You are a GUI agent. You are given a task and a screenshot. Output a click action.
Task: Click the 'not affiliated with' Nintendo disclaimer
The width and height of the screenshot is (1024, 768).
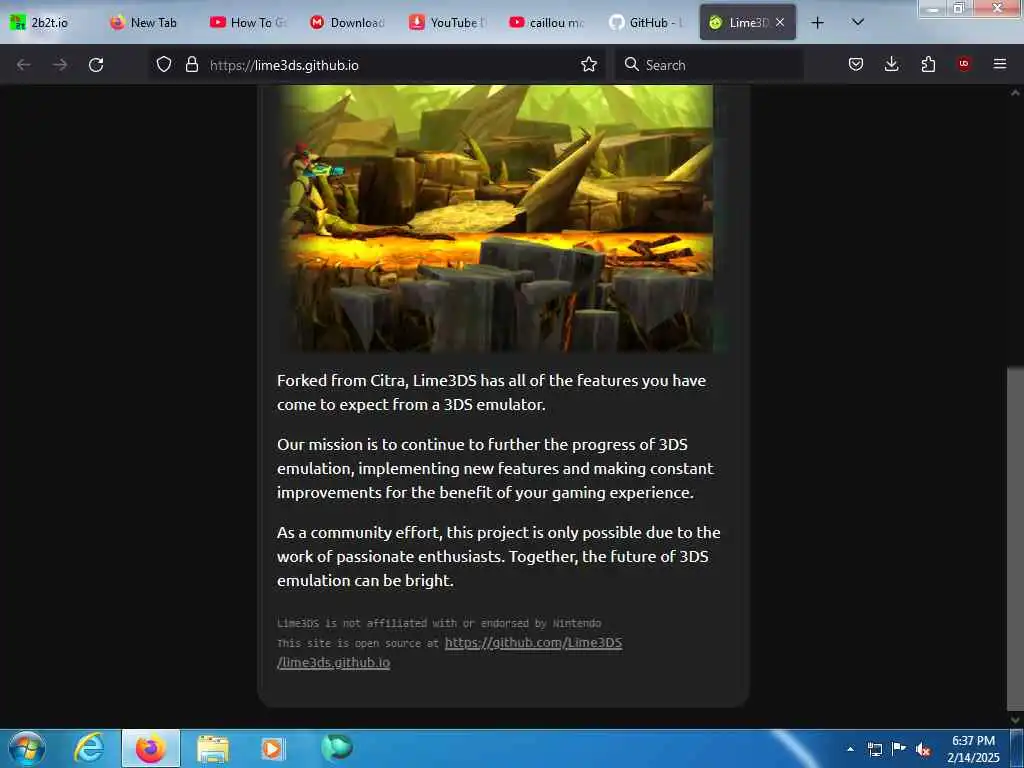click(439, 623)
